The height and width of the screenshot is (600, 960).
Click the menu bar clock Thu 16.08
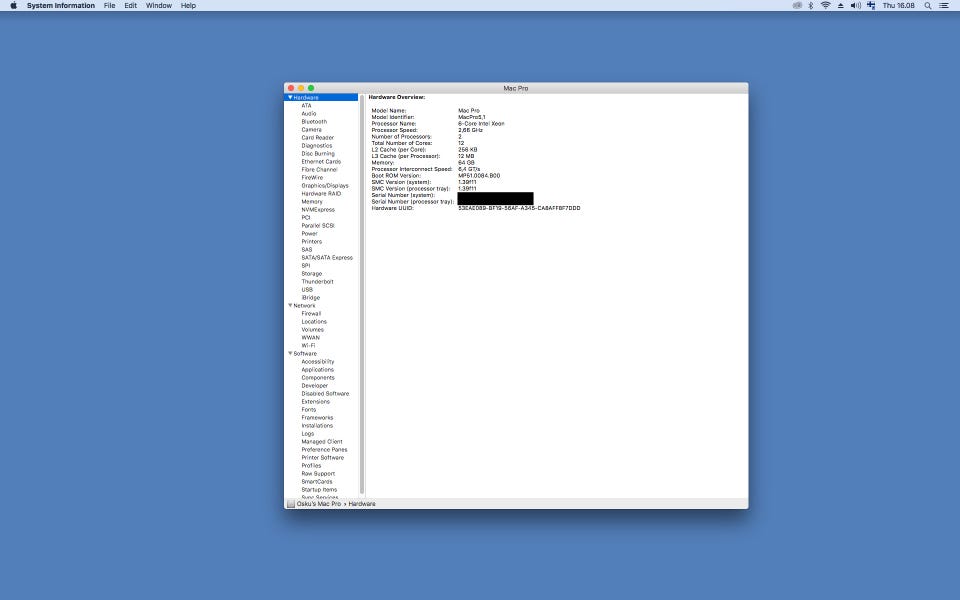pyautogui.click(x=898, y=6)
